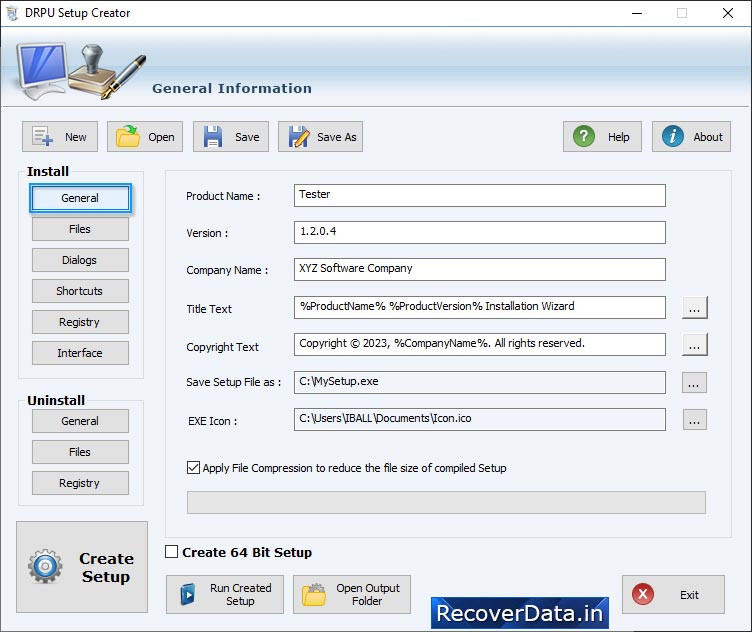The height and width of the screenshot is (632, 752).
Task: Click the Save As button label
Action: coord(337,137)
